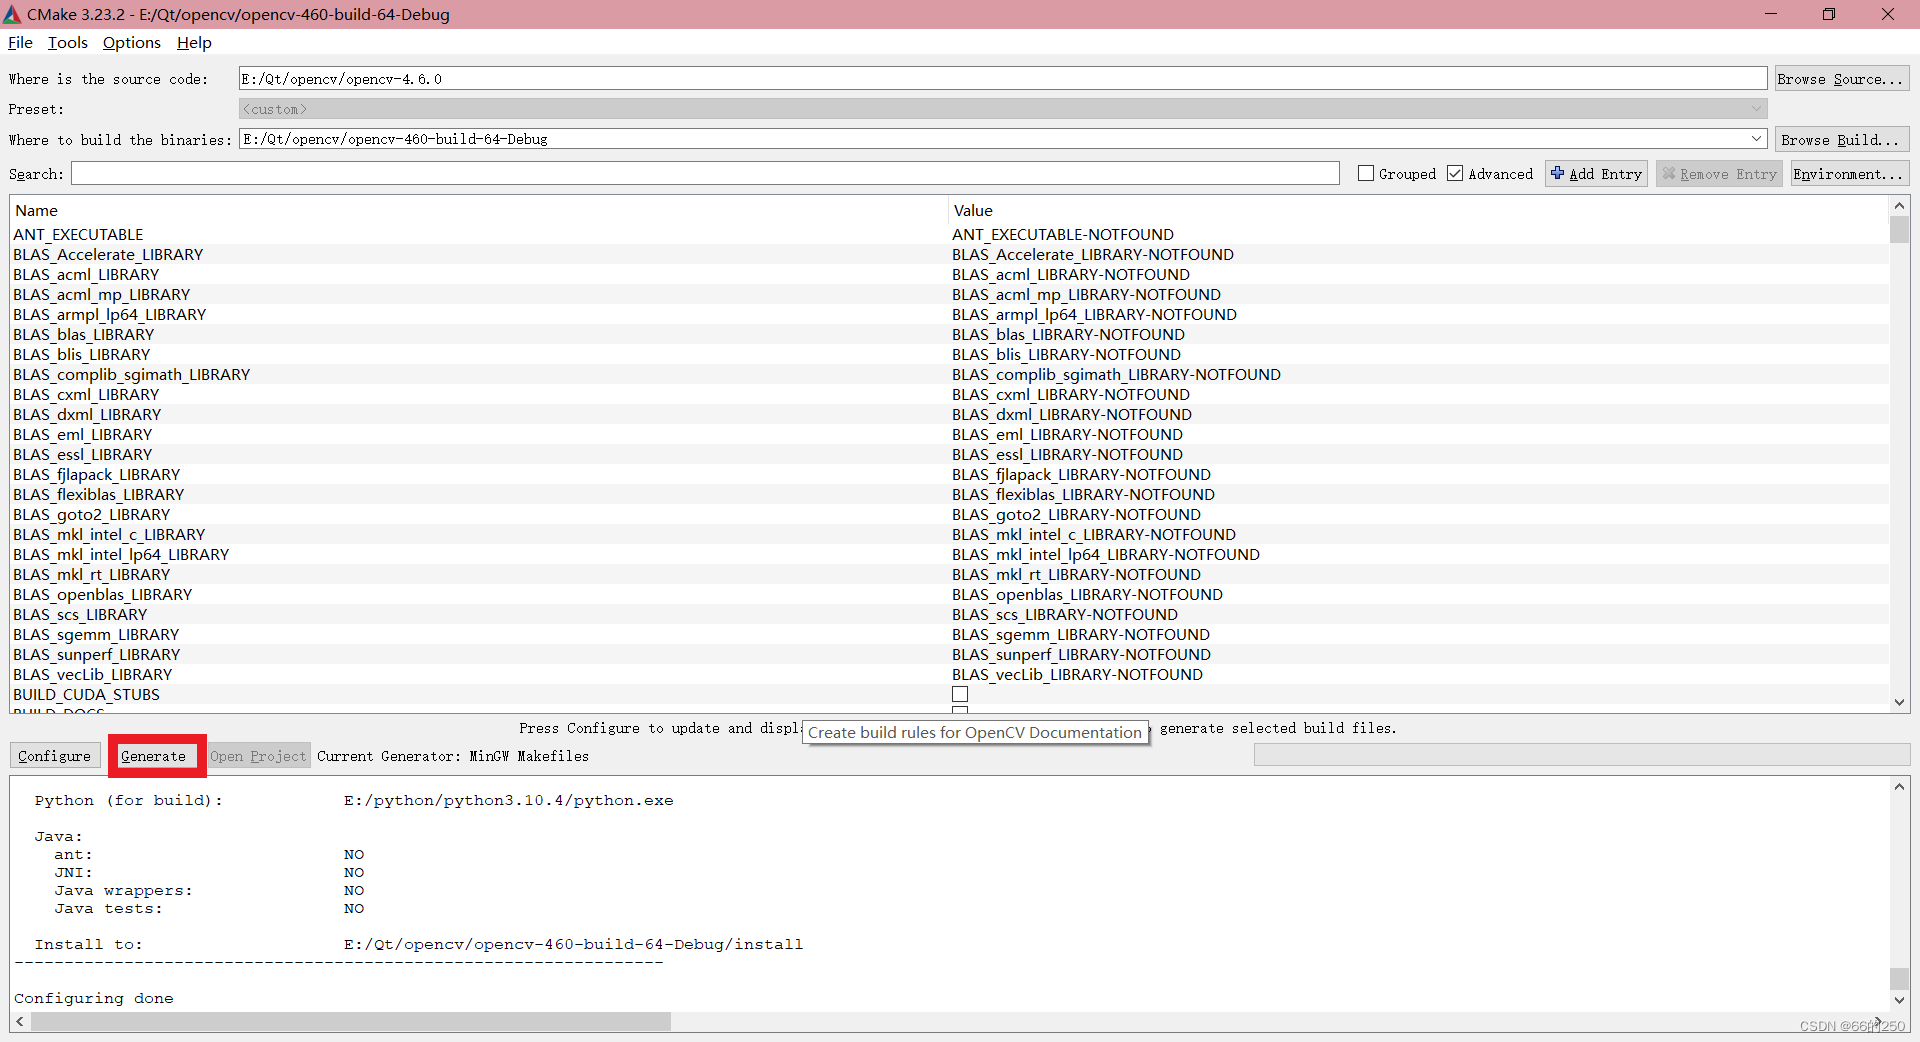Minimize the CMake window
Image resolution: width=1920 pixels, height=1042 pixels.
coord(1770,14)
